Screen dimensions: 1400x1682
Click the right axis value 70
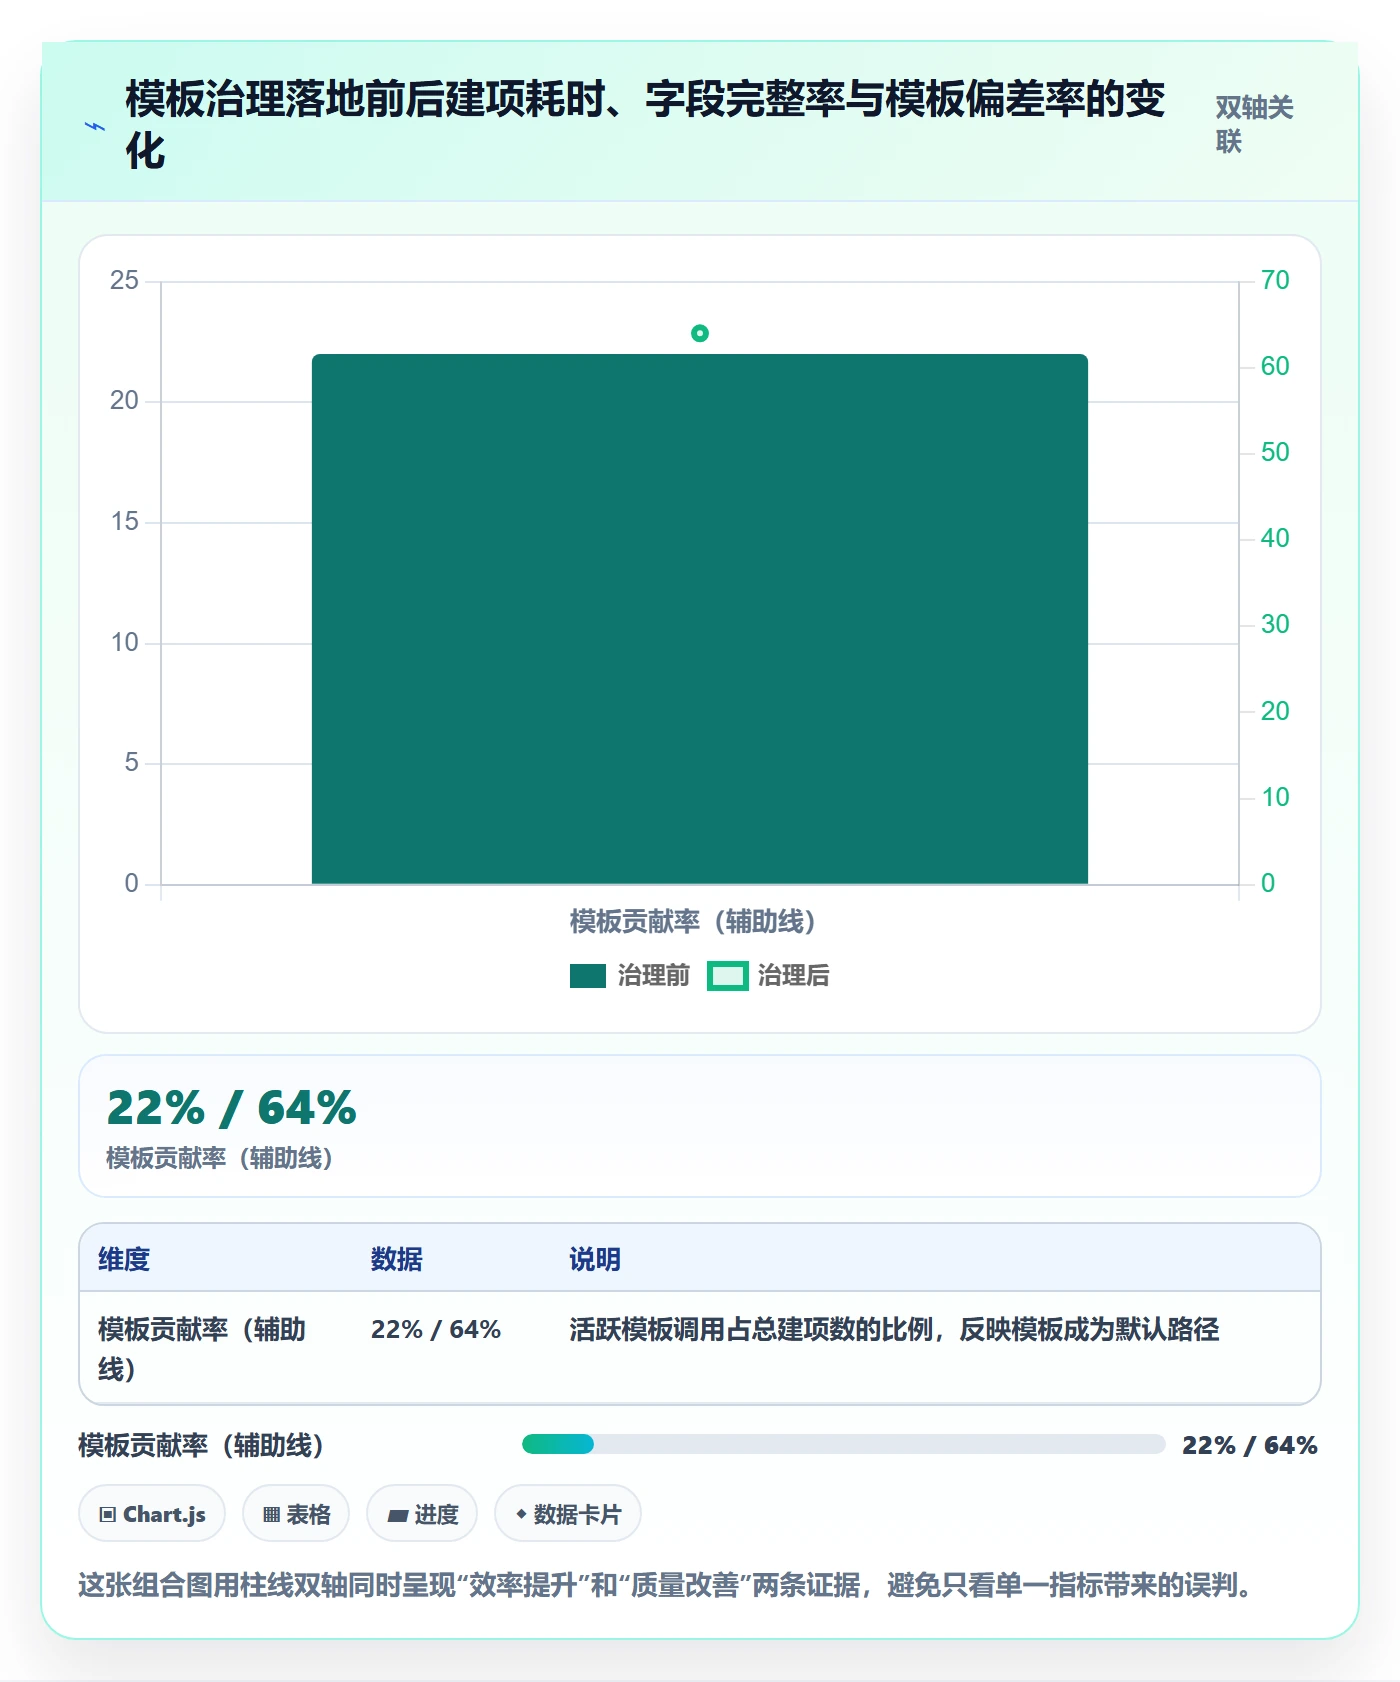point(1275,280)
